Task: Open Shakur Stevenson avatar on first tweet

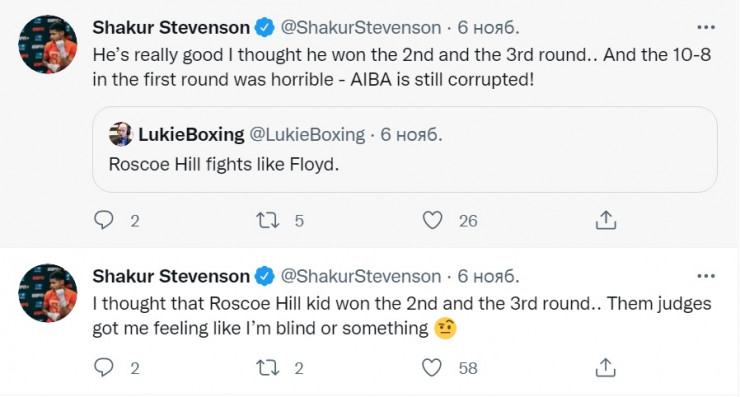Action: [x=48, y=44]
